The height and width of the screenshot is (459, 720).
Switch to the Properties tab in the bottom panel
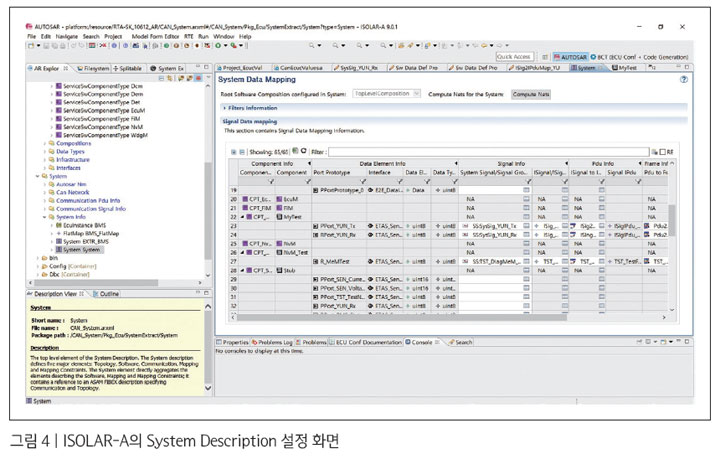[x=232, y=342]
